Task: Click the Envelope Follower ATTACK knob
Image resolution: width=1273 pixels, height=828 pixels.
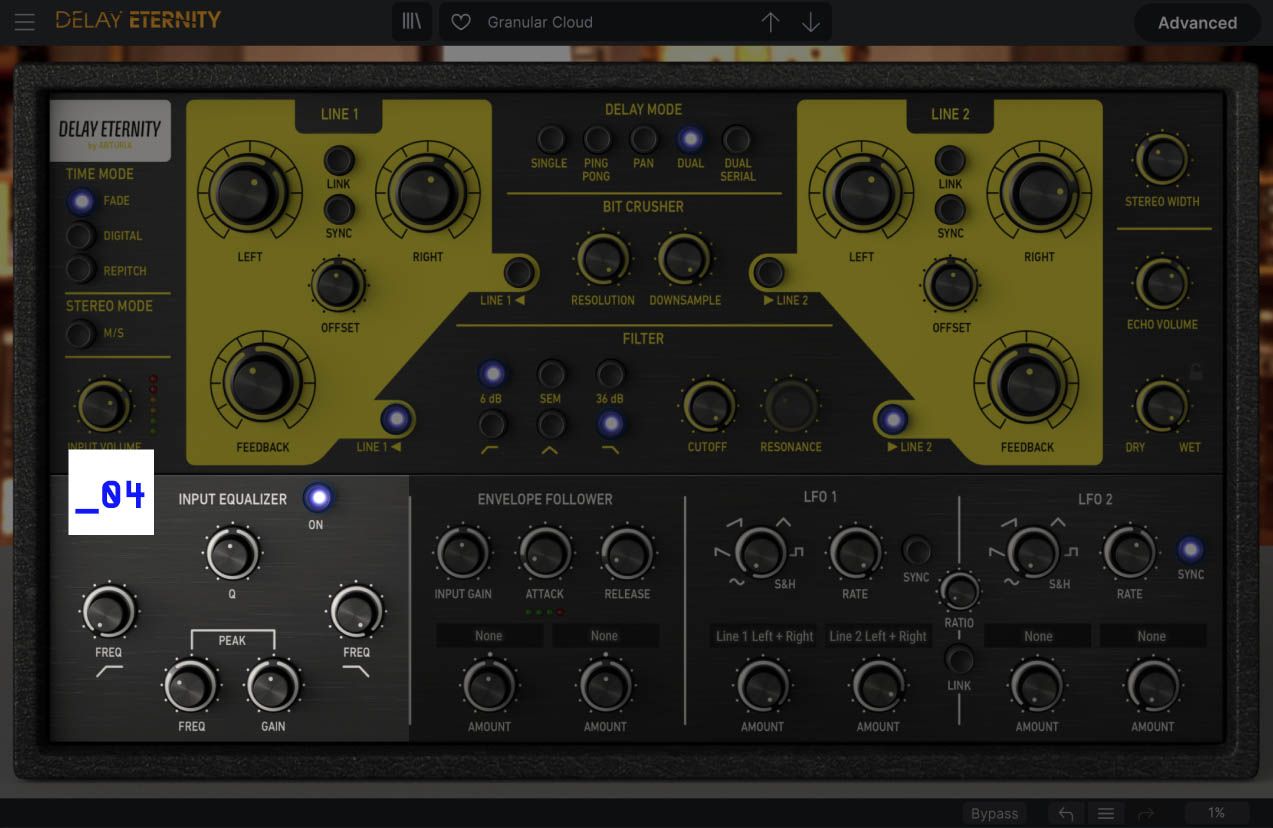Action: click(x=545, y=553)
